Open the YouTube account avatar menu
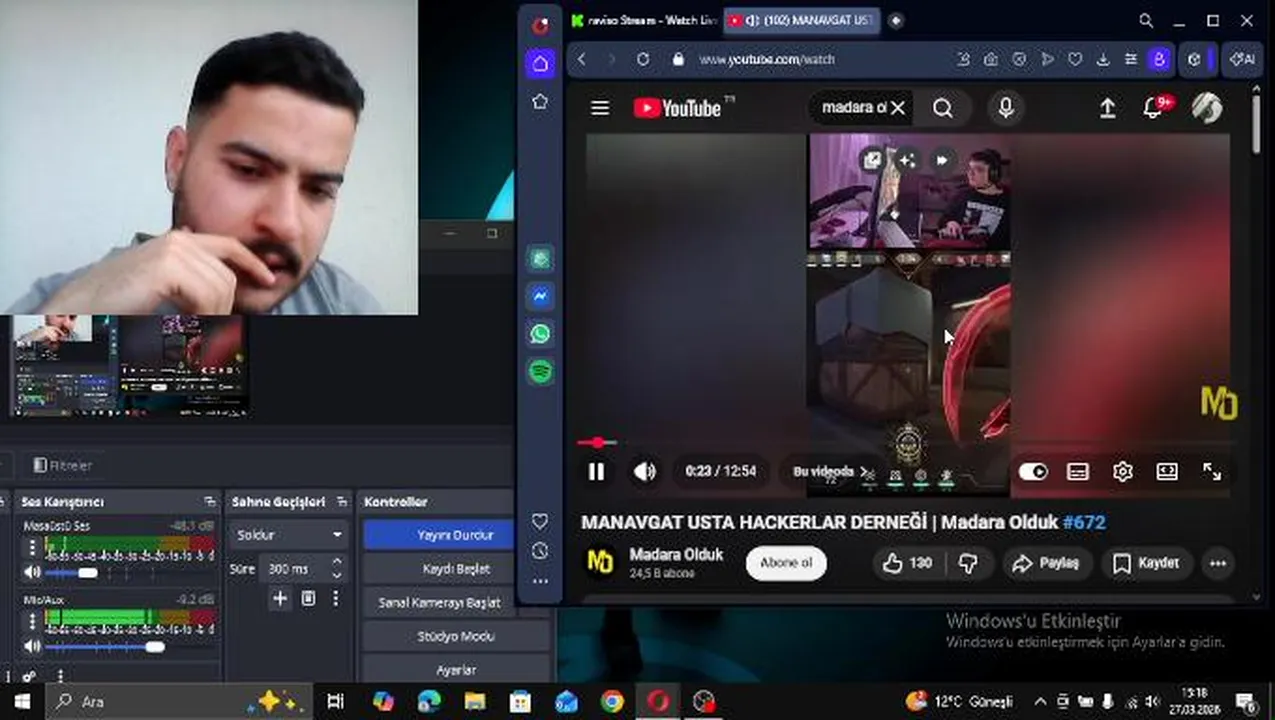The height and width of the screenshot is (720, 1275). click(1207, 108)
